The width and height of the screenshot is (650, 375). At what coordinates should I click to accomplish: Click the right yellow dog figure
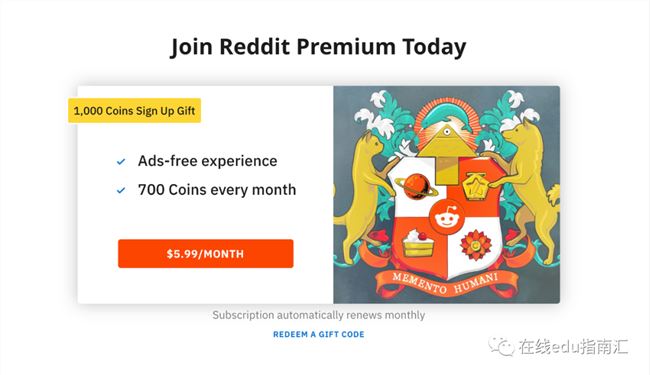tap(527, 191)
